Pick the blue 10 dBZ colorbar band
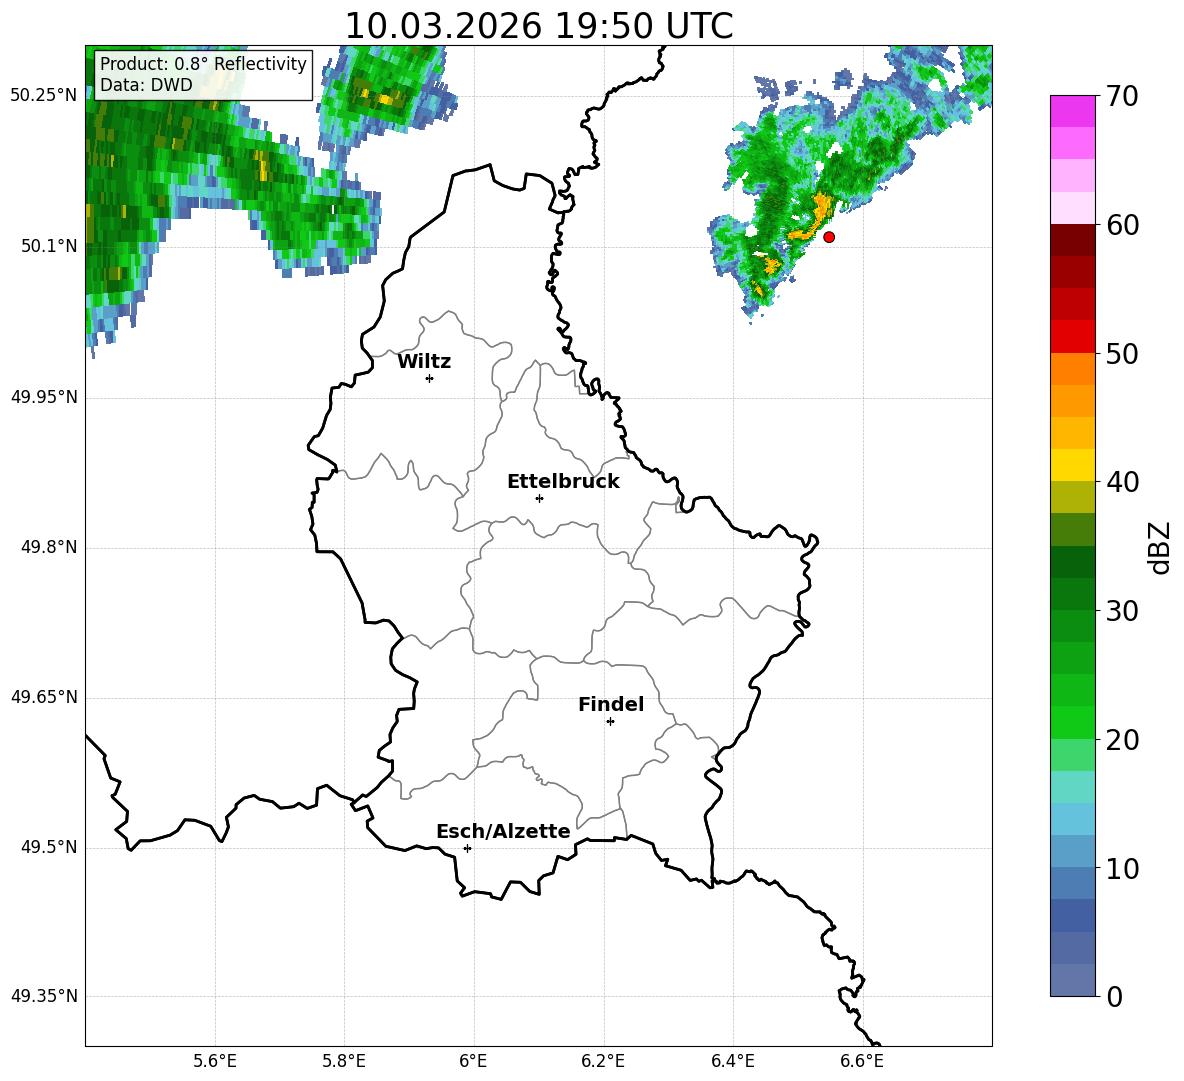 tap(1072, 851)
